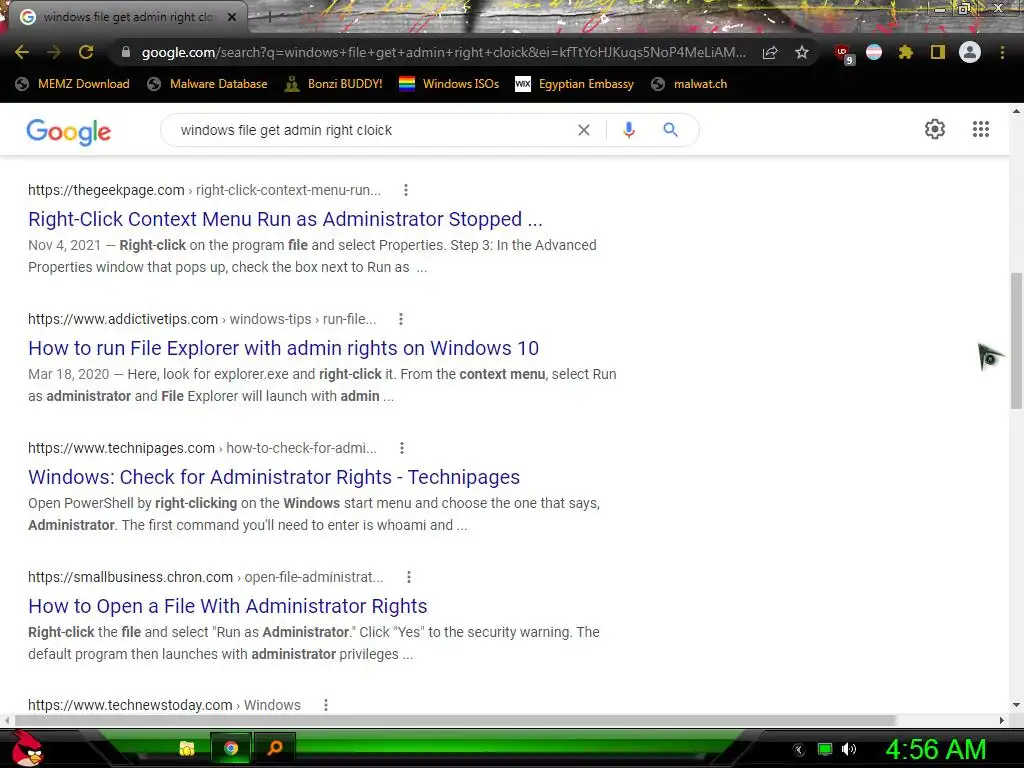Click the https://www.technewstoday.com URL breadcrumb
The width and height of the screenshot is (1024, 768).
130,705
